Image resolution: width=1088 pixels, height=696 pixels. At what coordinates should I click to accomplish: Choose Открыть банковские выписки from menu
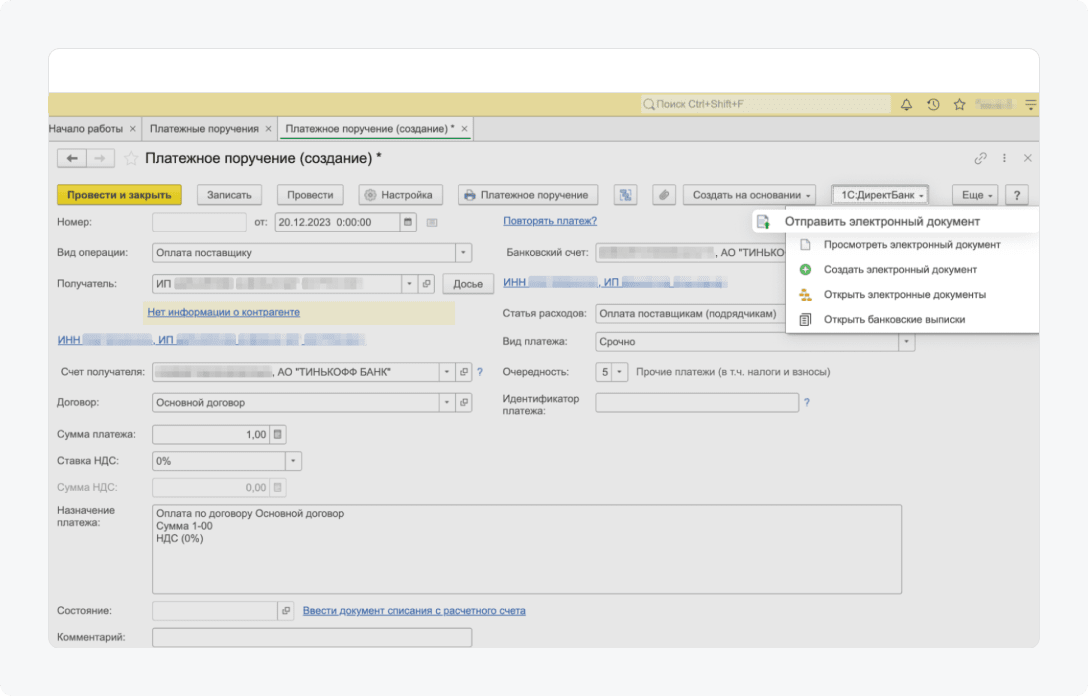coord(894,319)
